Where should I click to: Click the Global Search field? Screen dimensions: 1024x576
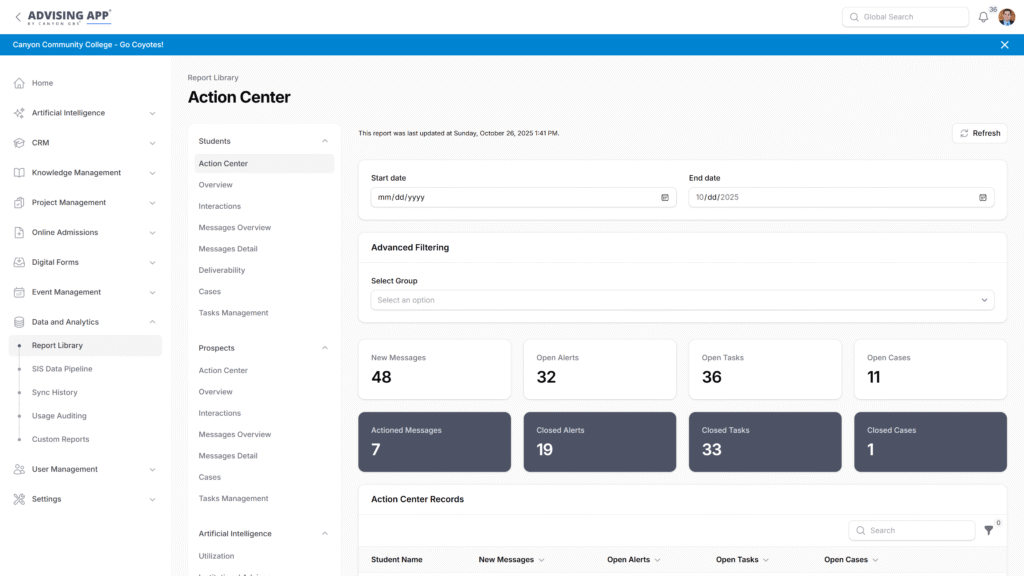click(x=905, y=17)
